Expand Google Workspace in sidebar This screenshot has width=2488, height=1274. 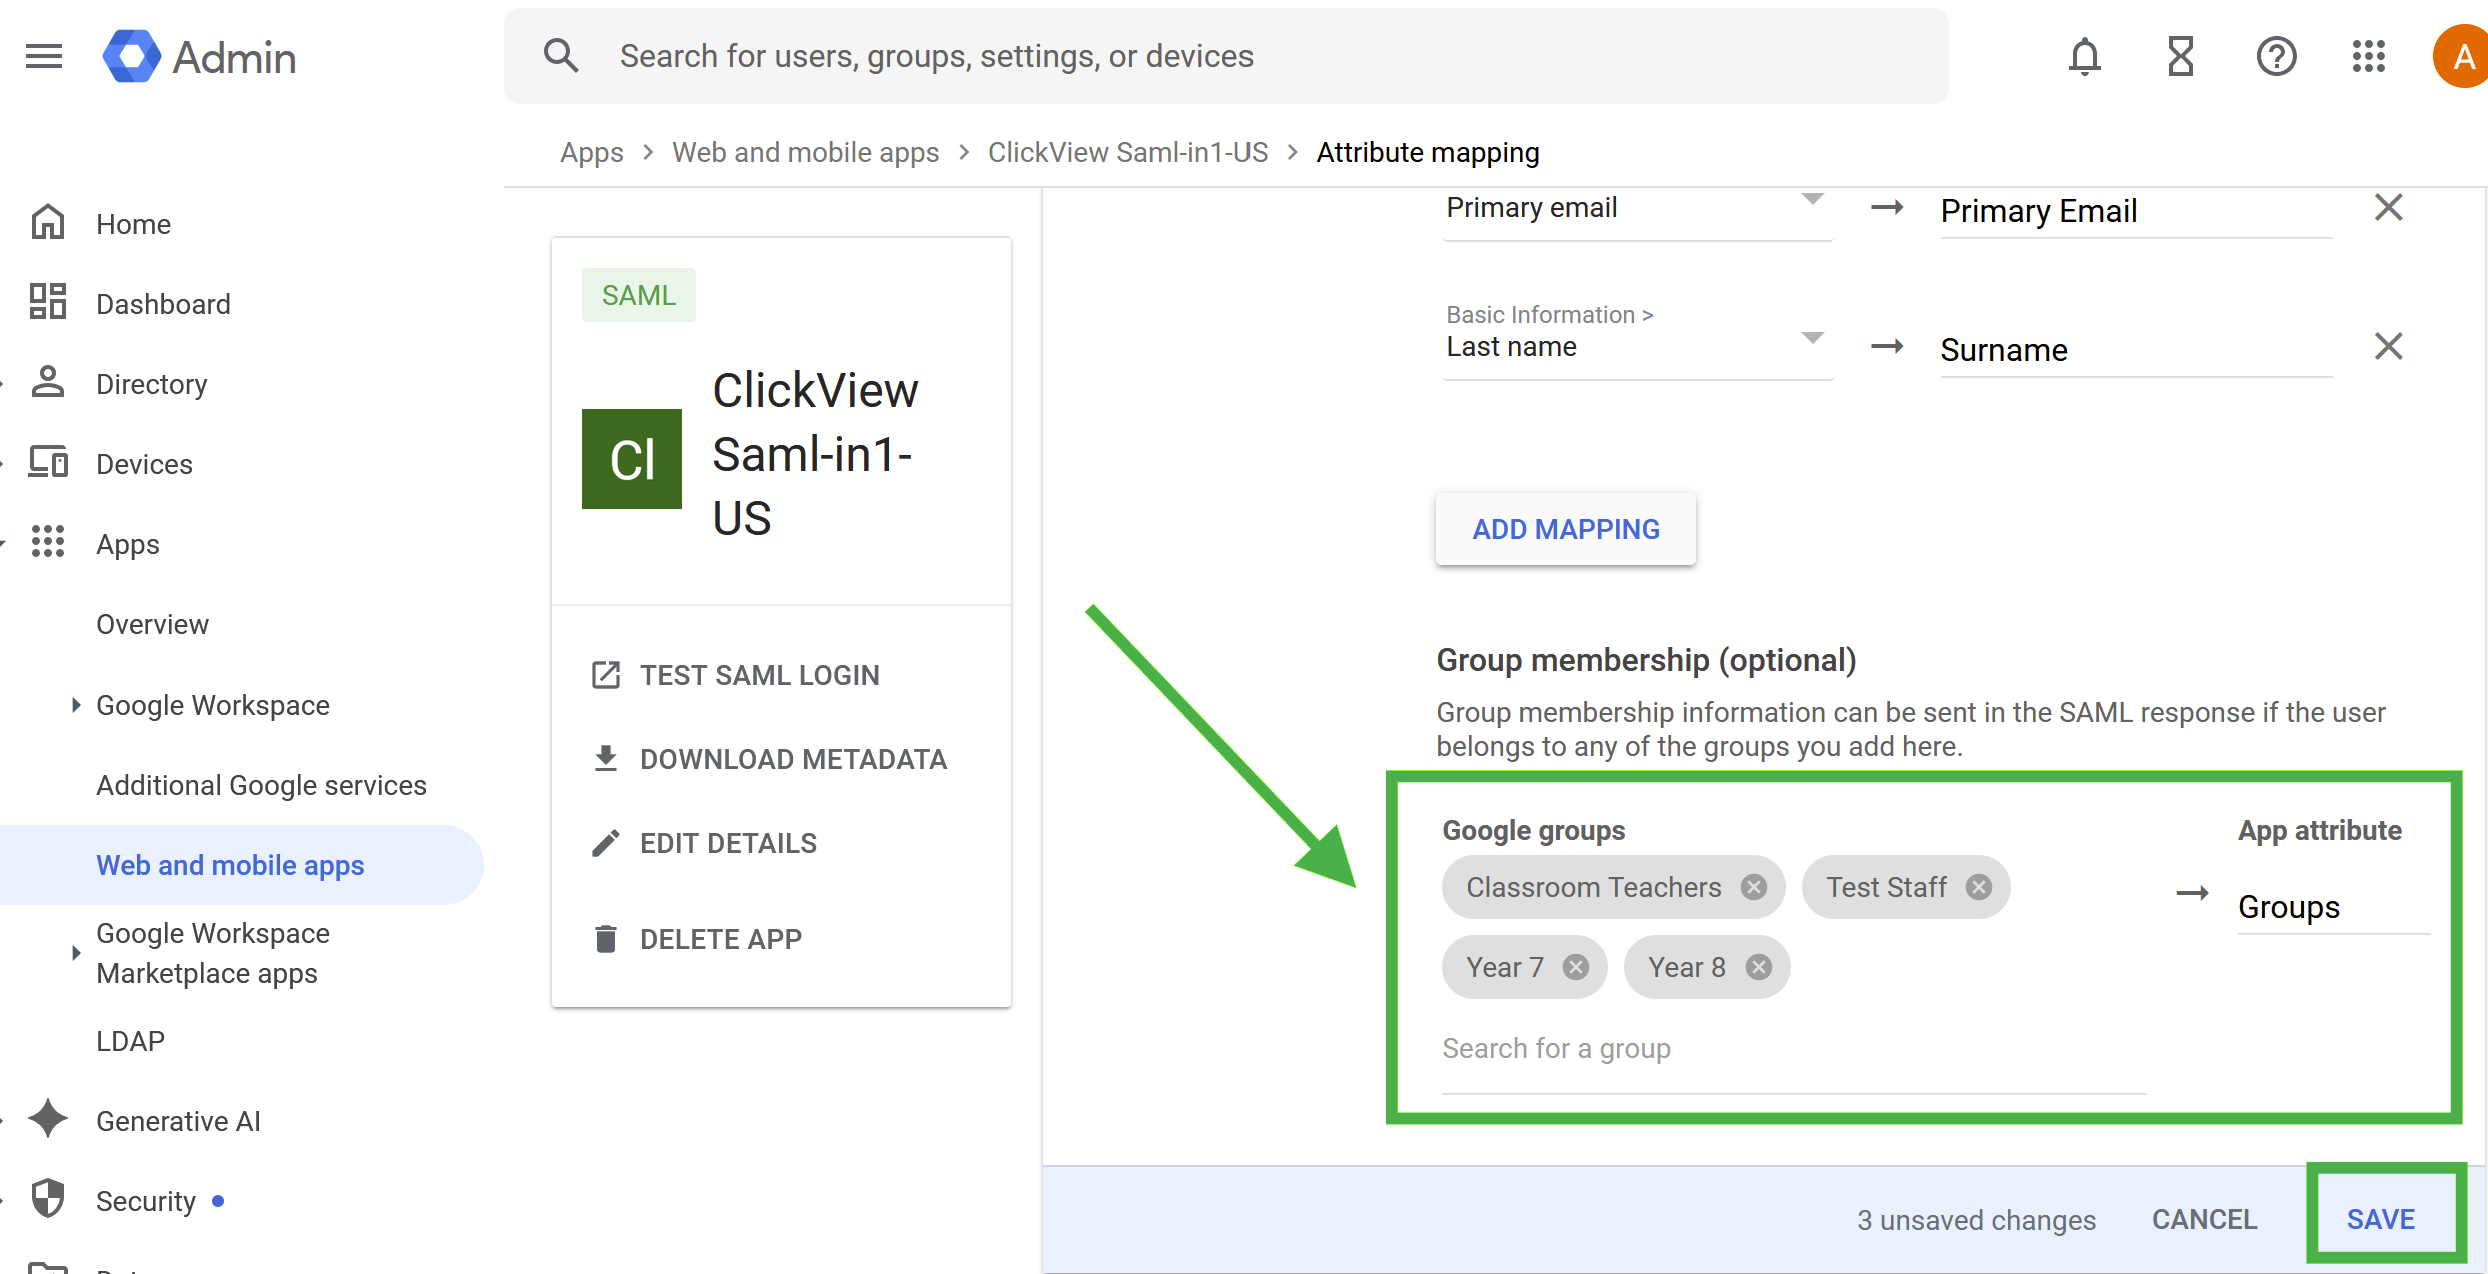(x=76, y=705)
